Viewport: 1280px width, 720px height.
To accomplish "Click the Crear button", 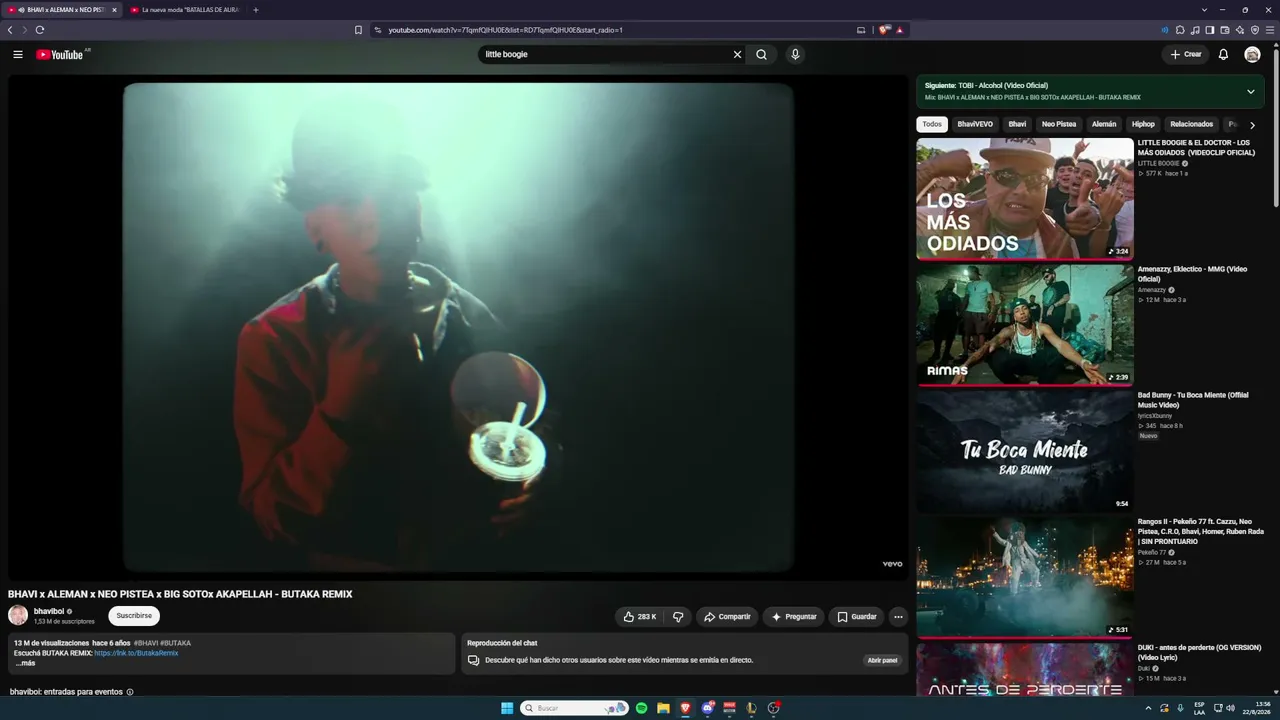I will [1186, 55].
